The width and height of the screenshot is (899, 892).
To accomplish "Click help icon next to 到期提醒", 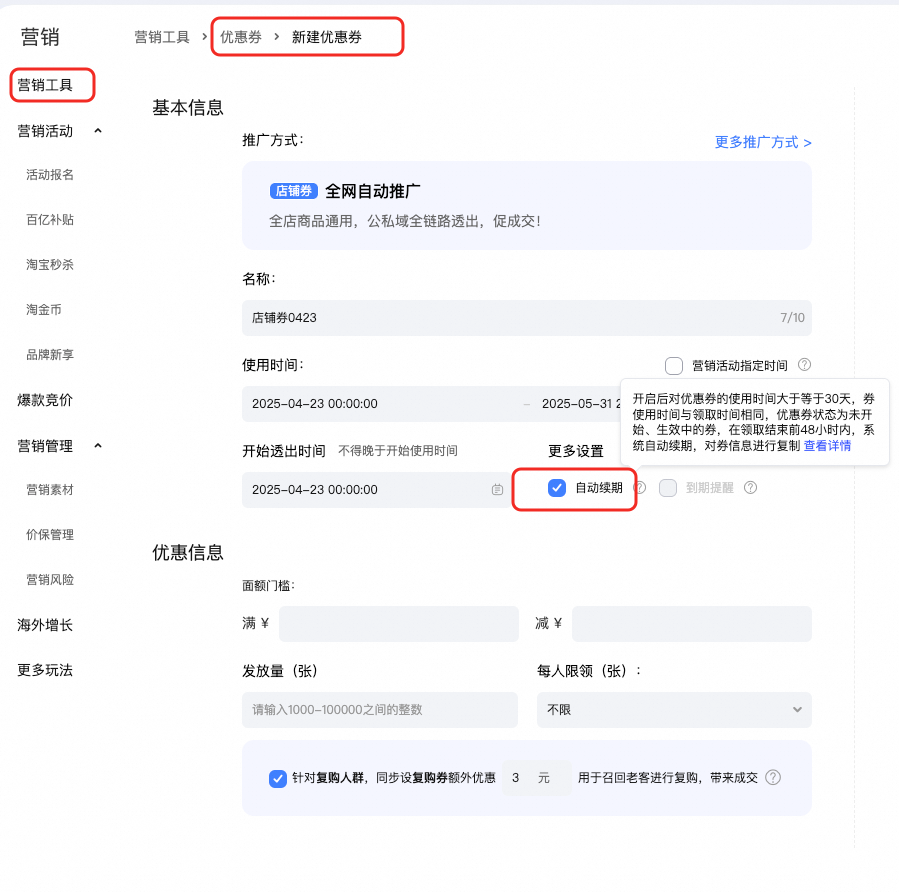I will tap(751, 487).
